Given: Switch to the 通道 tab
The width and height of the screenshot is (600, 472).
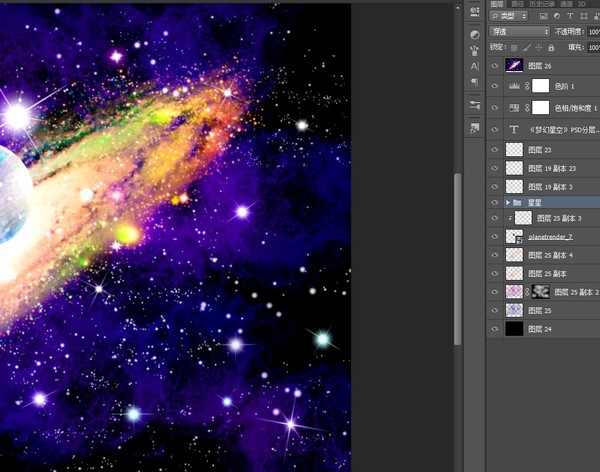Looking at the screenshot, I should (566, 4).
